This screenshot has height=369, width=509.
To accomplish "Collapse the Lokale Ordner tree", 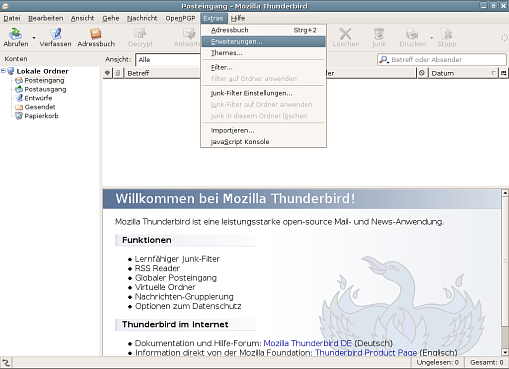I will click(3, 70).
